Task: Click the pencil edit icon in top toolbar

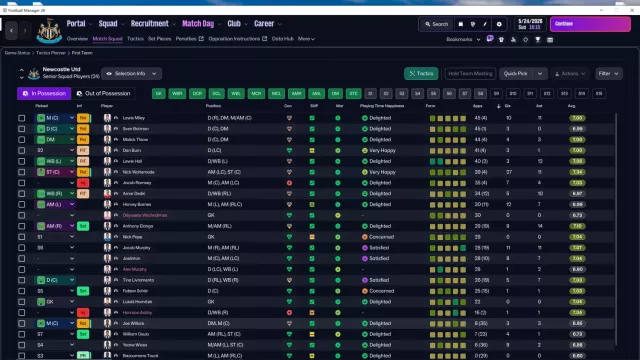Action: coord(485,24)
